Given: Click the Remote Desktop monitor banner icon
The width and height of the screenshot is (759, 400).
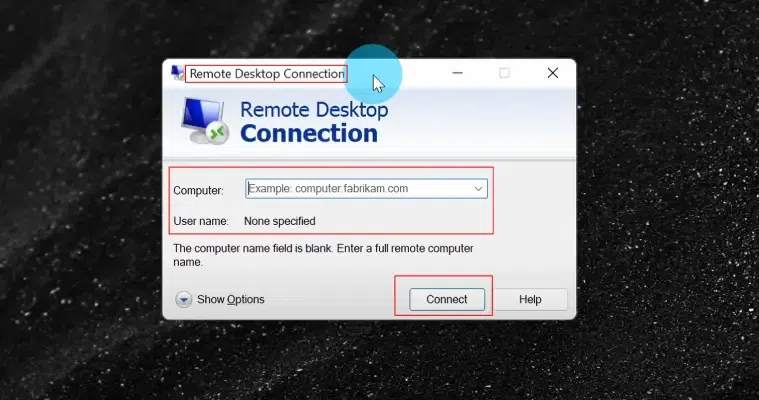Looking at the screenshot, I should click(205, 121).
